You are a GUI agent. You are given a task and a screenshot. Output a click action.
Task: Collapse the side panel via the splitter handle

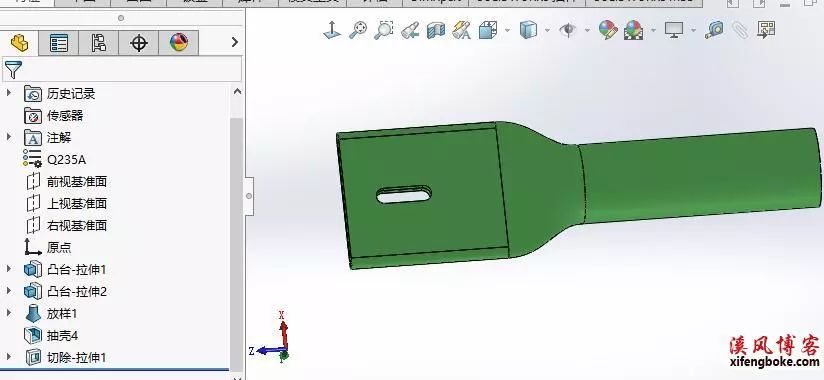pos(249,196)
